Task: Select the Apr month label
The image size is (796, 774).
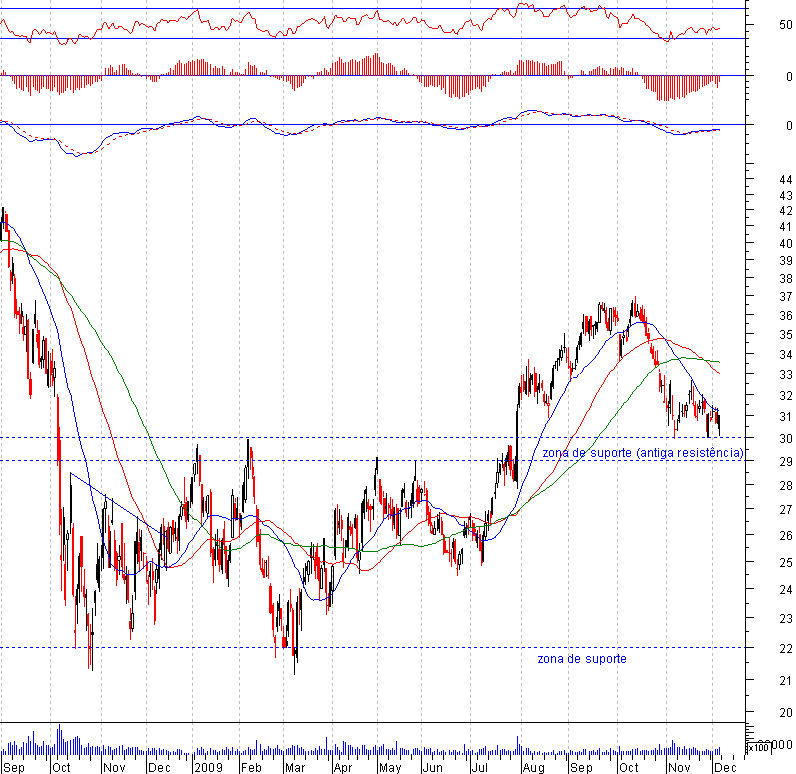Action: [343, 767]
